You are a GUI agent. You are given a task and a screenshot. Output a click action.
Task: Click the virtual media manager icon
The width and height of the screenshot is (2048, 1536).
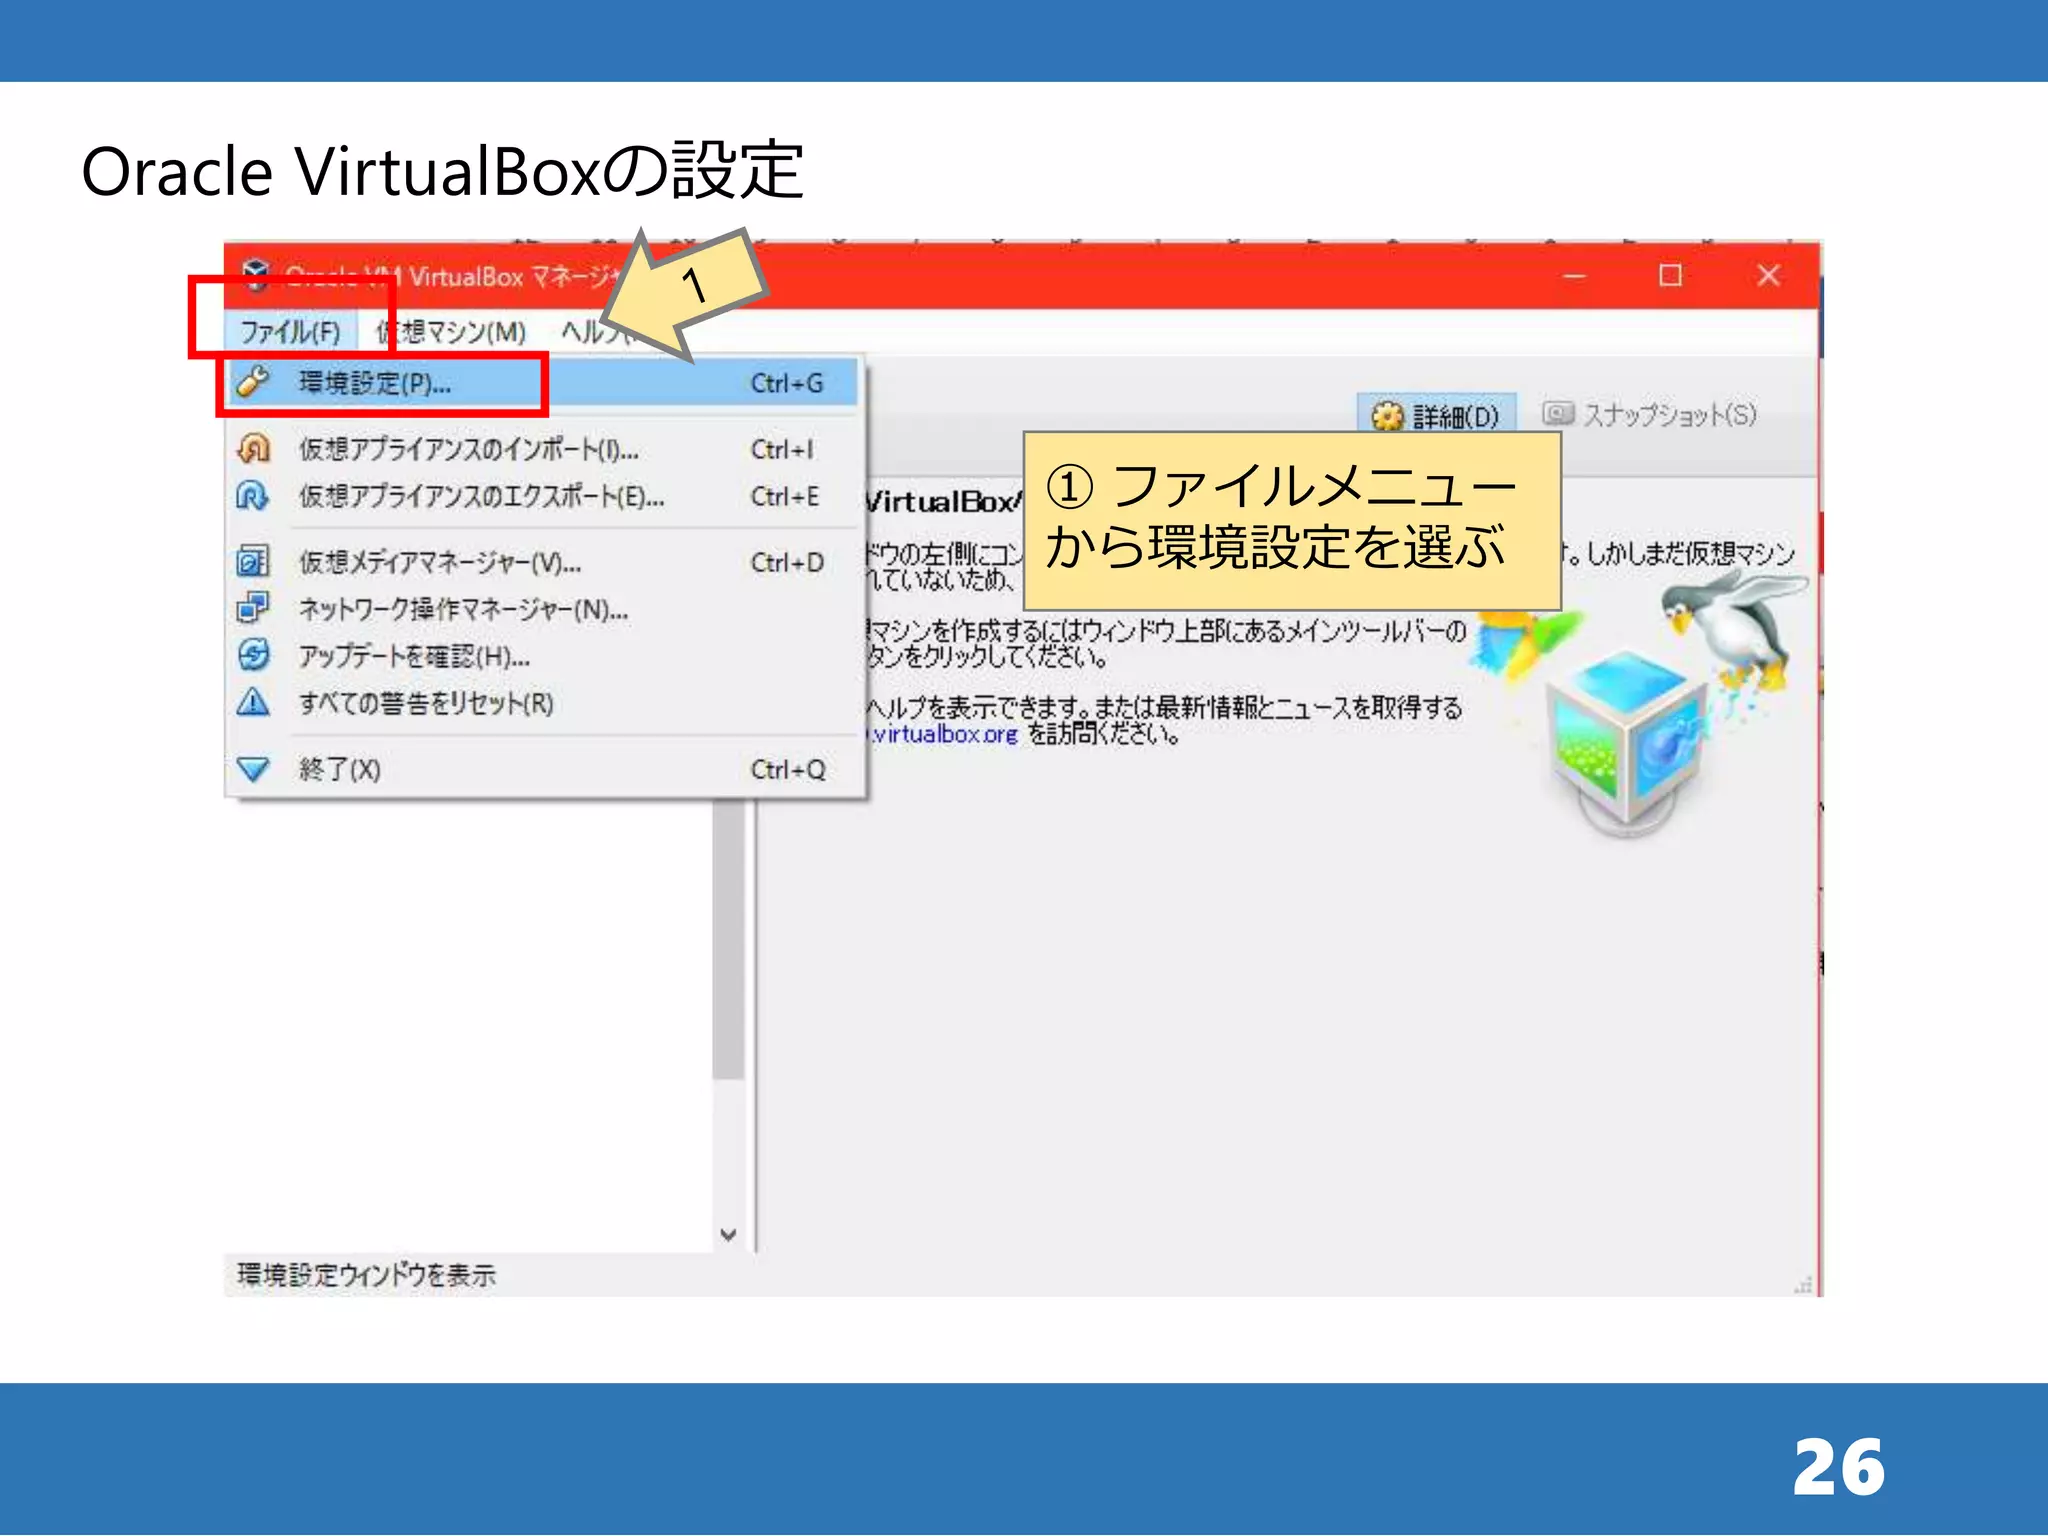pyautogui.click(x=253, y=562)
